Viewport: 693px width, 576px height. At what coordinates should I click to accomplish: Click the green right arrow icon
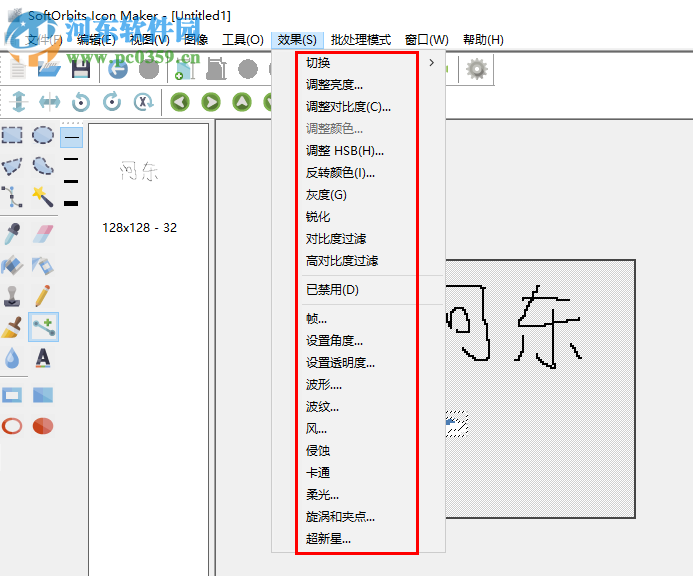click(211, 102)
